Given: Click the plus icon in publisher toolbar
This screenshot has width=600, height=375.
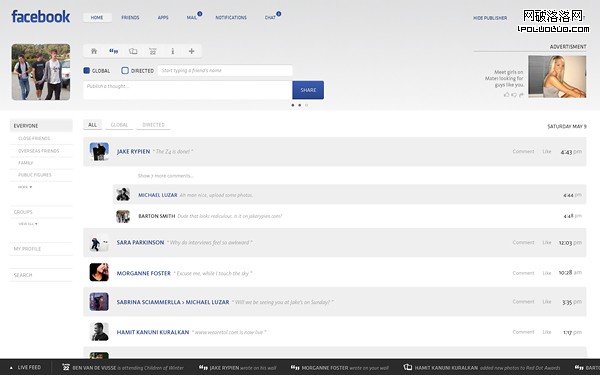Looking at the screenshot, I should click(191, 51).
